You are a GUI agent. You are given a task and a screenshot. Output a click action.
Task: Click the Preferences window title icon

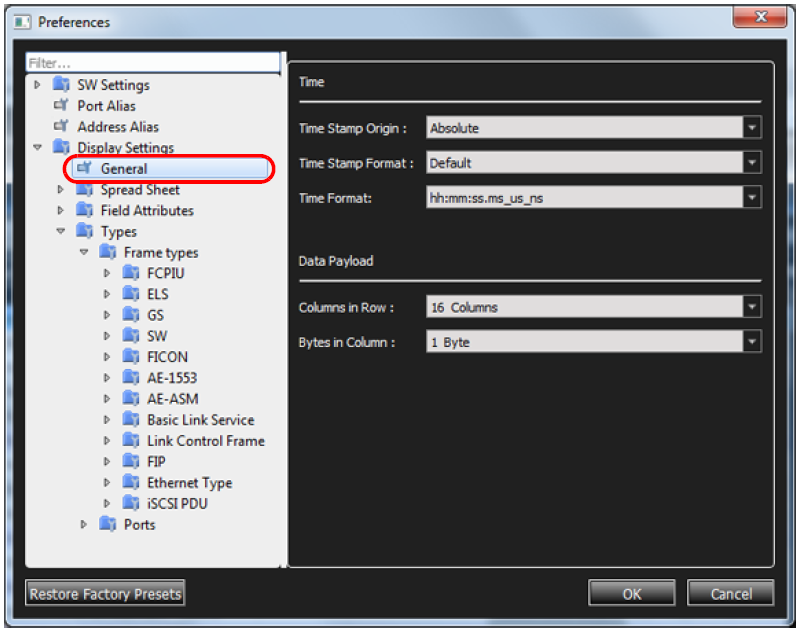point(22,22)
